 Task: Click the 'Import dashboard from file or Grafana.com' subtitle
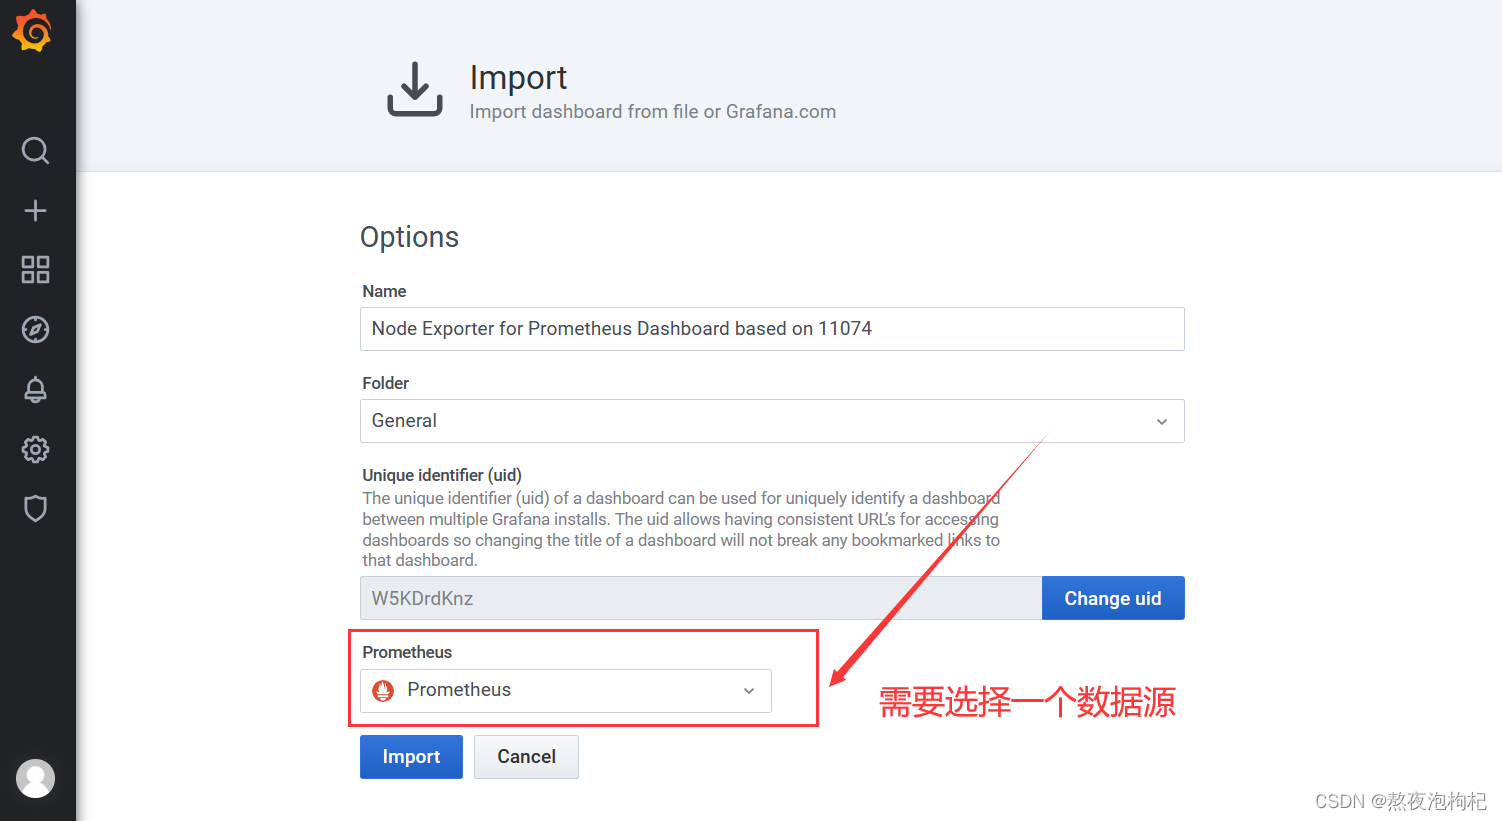click(x=653, y=112)
